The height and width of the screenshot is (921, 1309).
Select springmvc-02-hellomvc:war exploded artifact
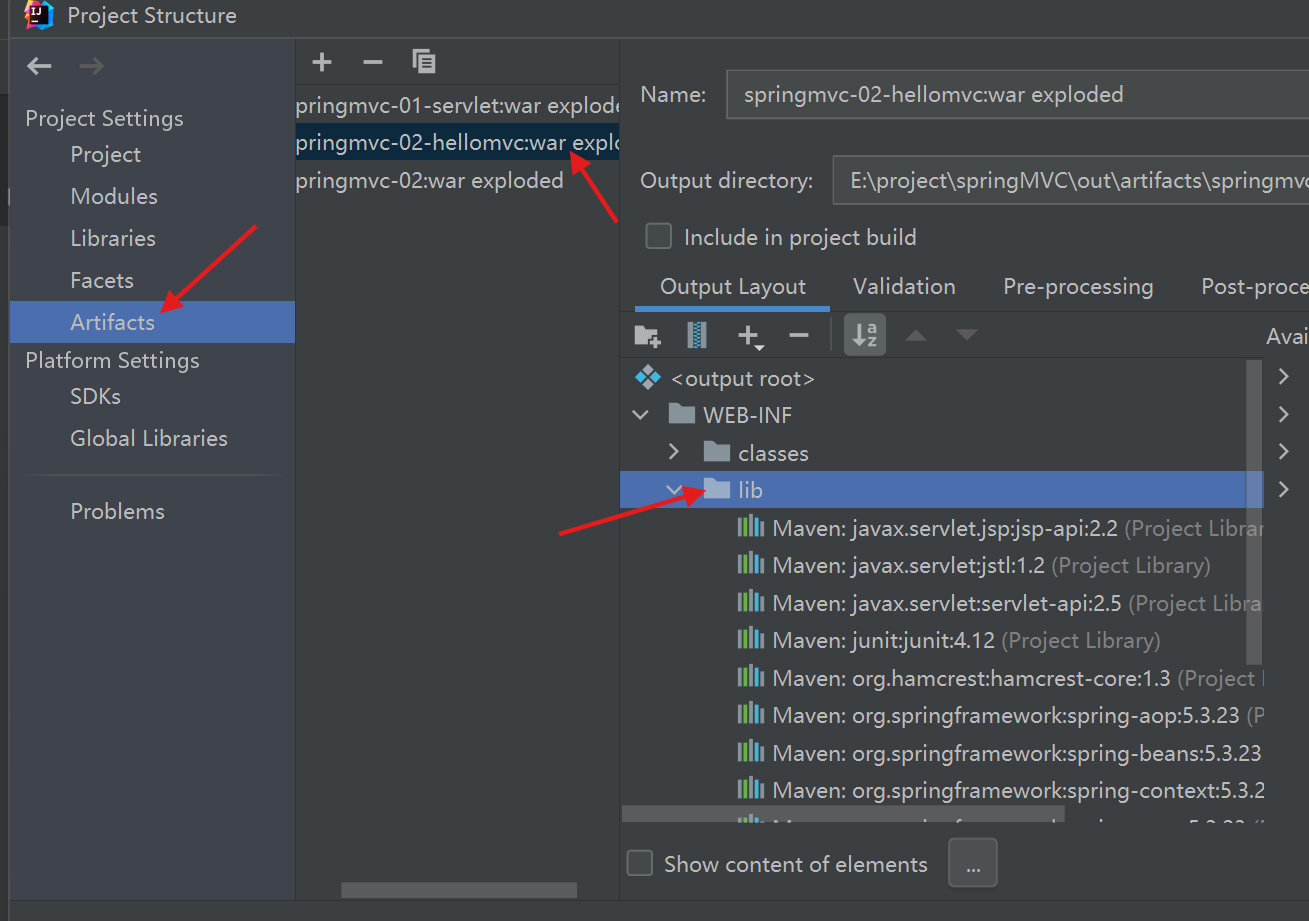(x=458, y=142)
